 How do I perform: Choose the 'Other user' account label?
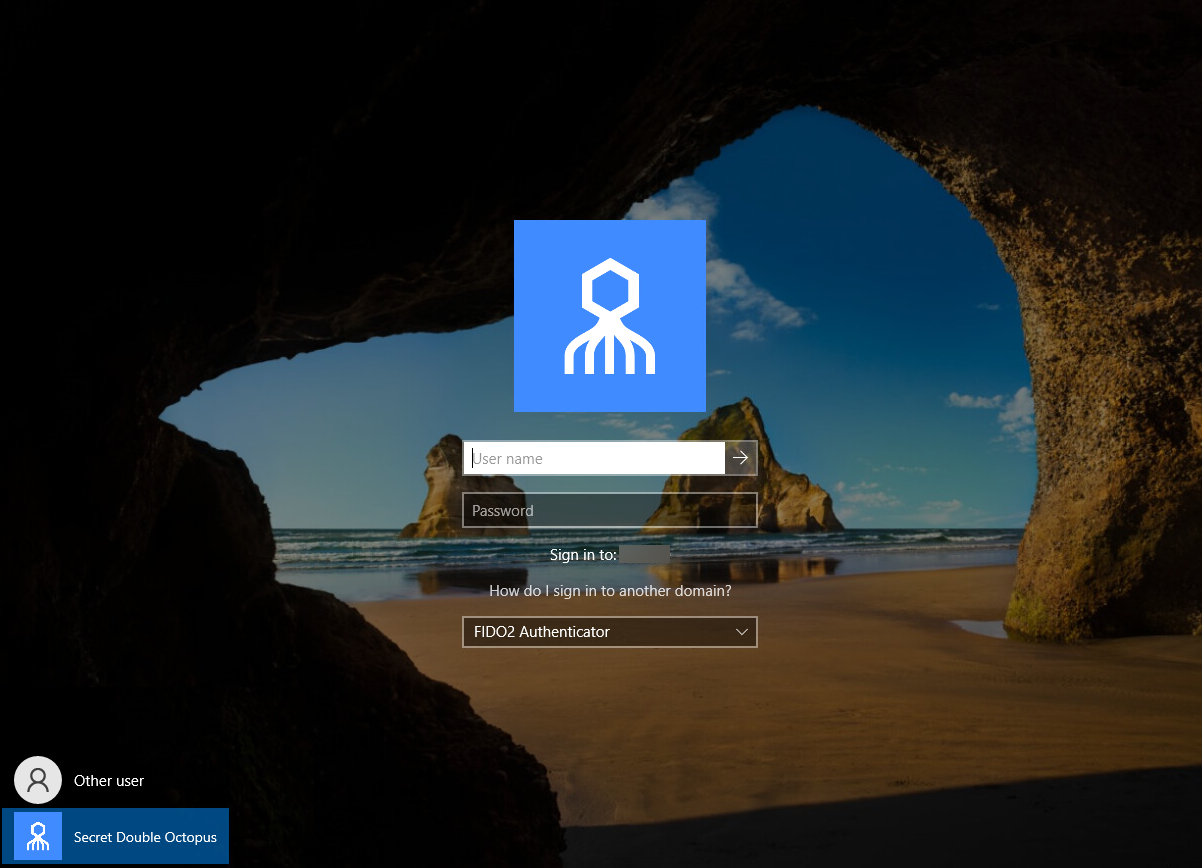[109, 781]
